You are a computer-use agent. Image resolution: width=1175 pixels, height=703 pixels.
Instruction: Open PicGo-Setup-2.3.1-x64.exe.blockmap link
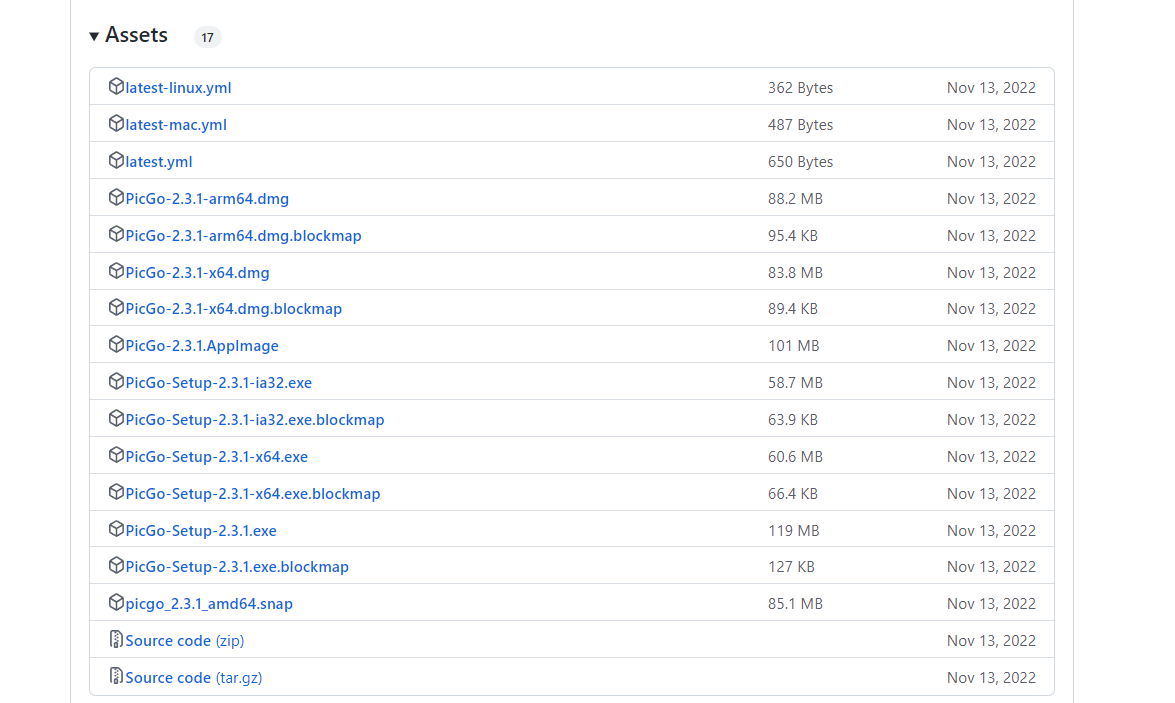(253, 494)
